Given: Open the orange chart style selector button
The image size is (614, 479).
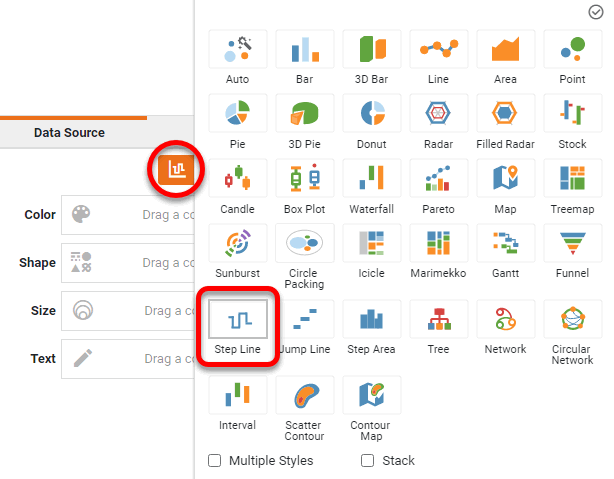Looking at the screenshot, I should point(177,169).
